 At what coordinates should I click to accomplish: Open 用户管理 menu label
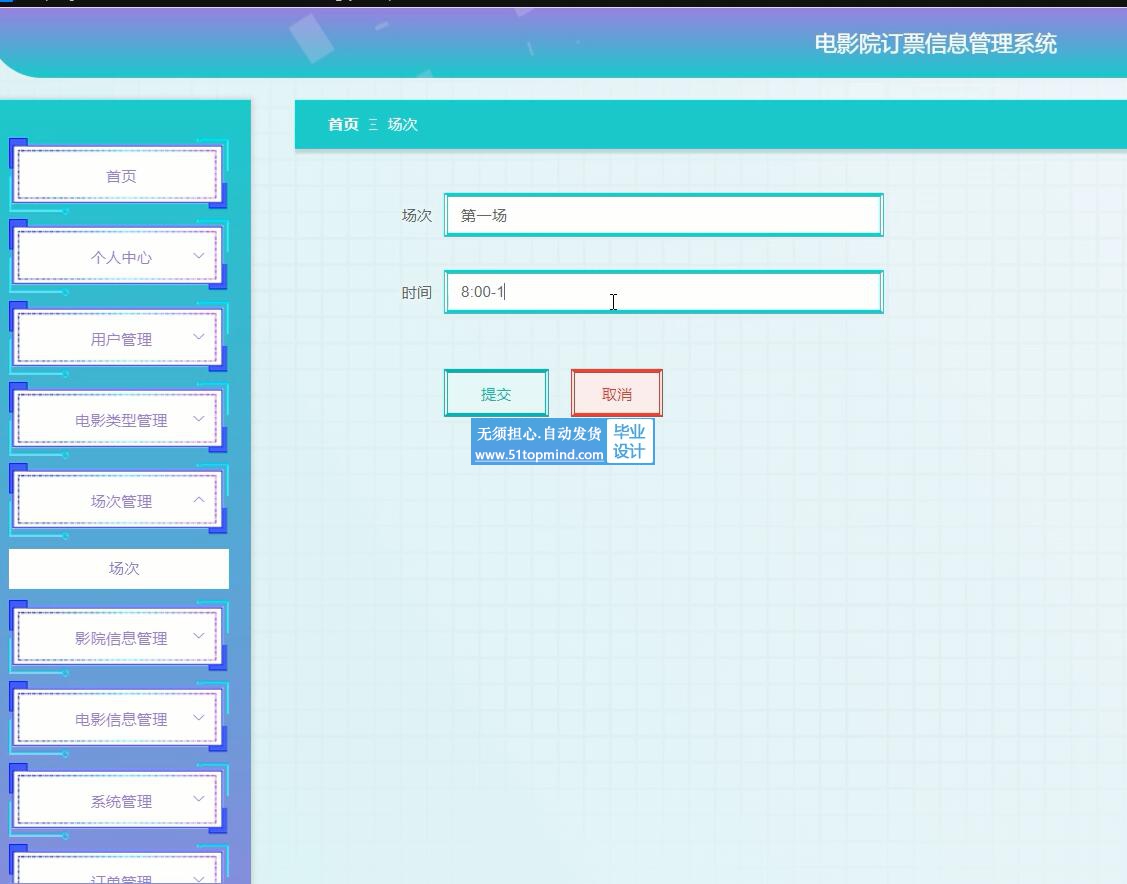(x=121, y=339)
